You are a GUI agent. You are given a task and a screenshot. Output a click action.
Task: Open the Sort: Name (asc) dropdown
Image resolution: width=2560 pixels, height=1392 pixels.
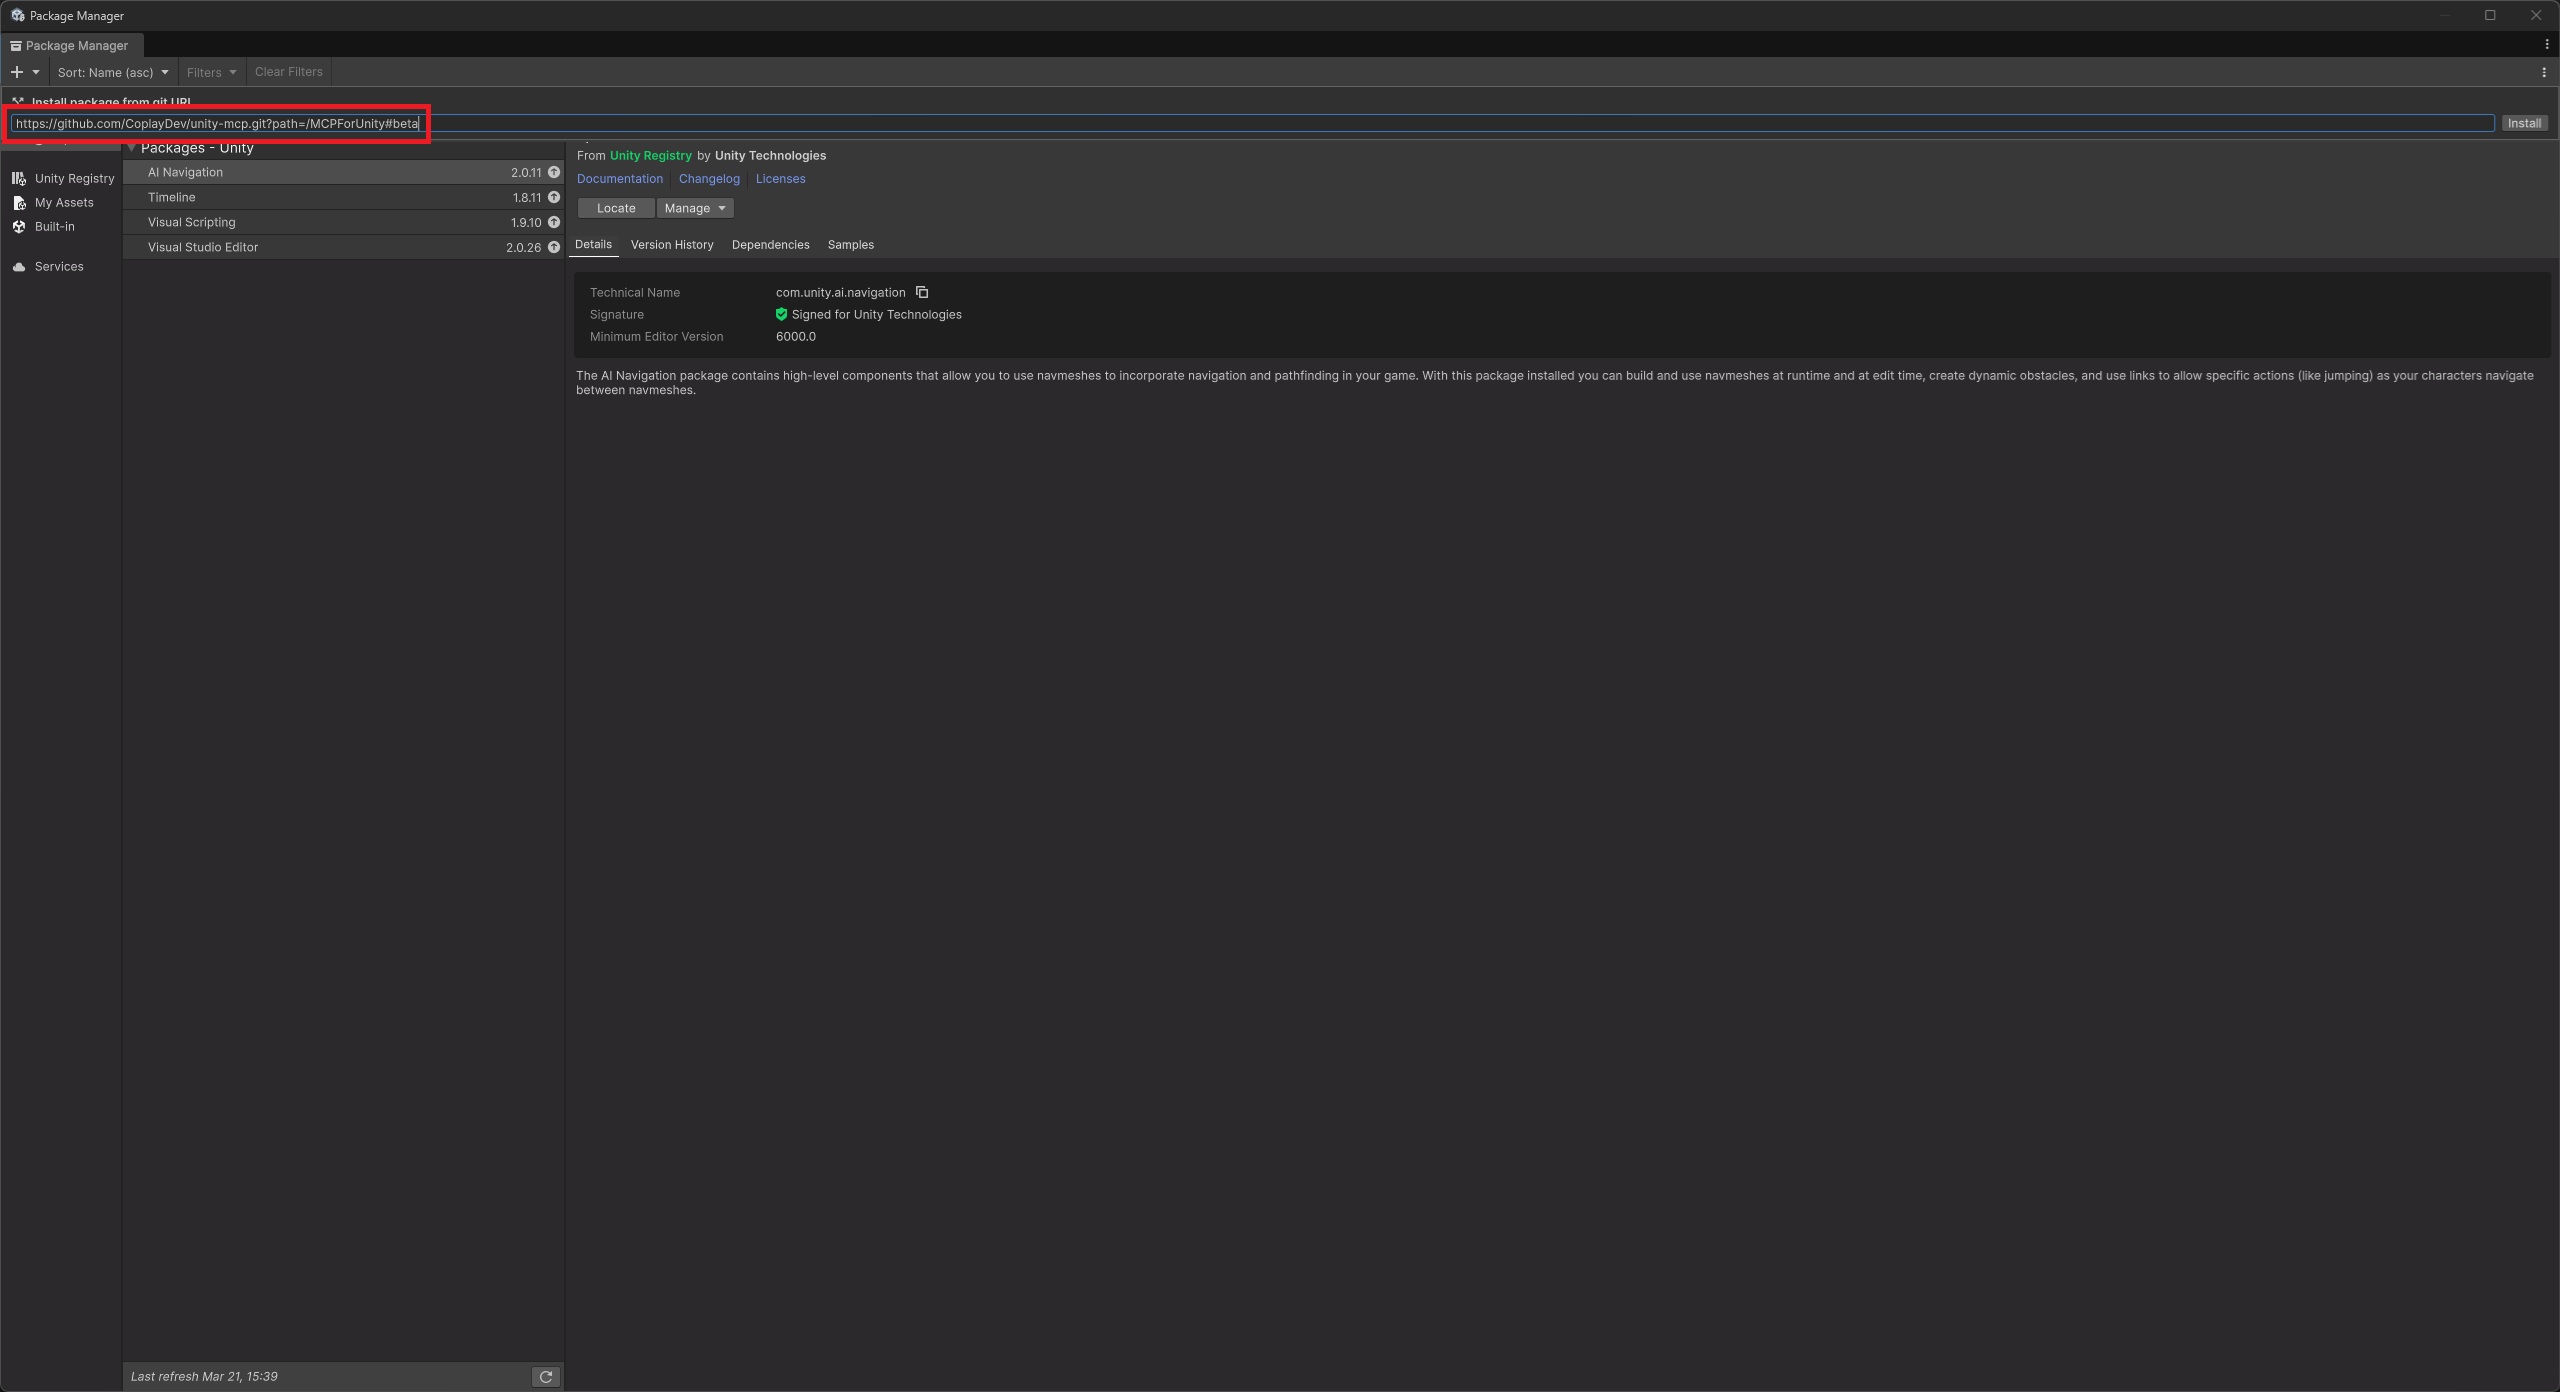click(113, 72)
